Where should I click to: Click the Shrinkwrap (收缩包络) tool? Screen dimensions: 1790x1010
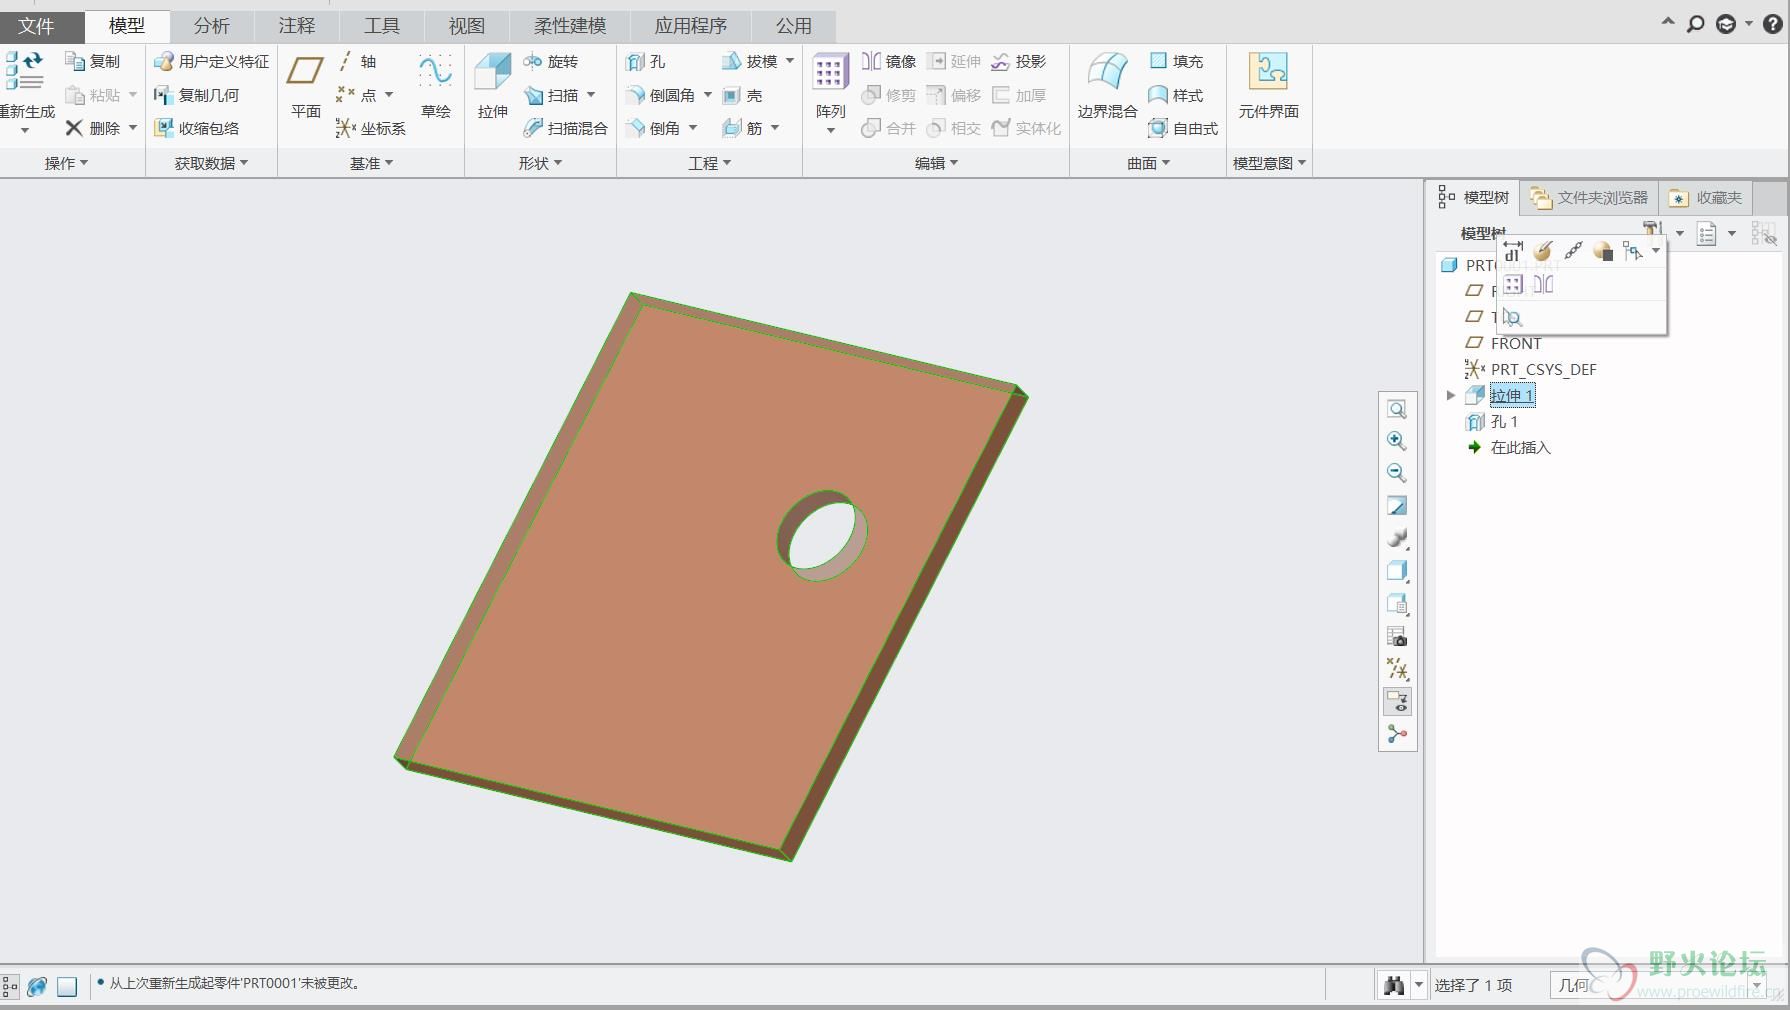[196, 128]
